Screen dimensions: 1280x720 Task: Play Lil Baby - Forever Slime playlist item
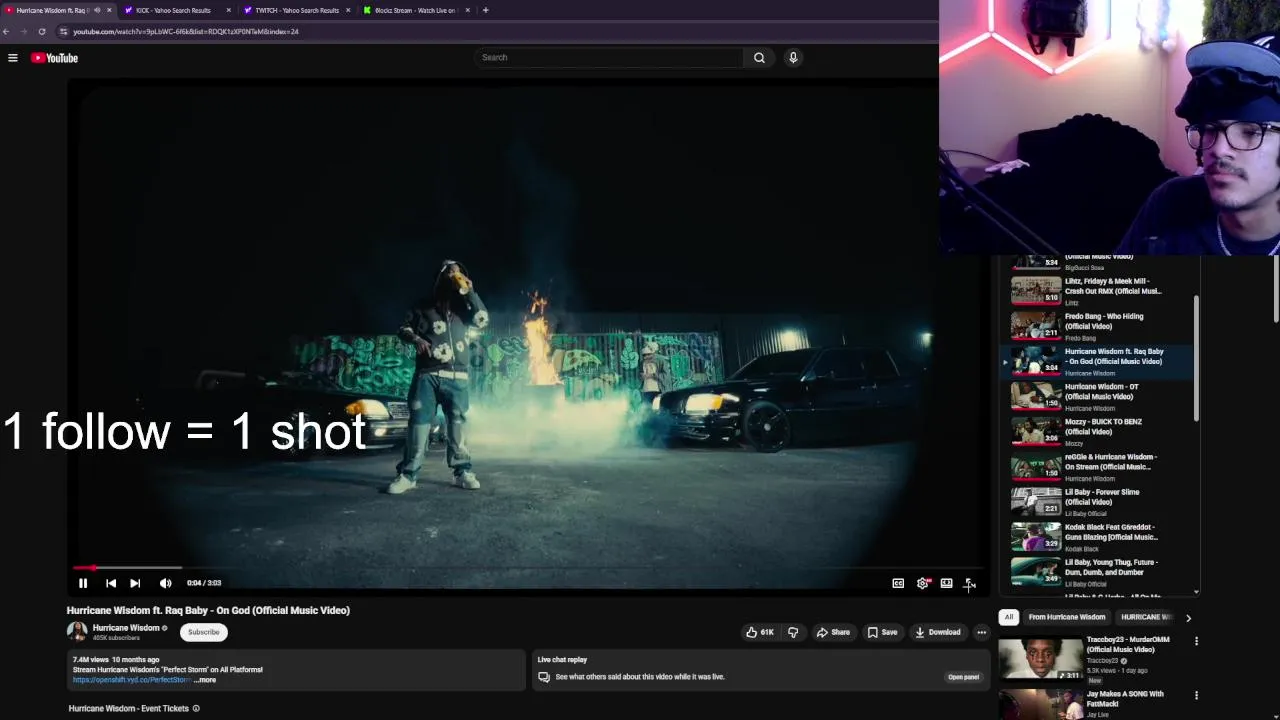pyautogui.click(x=1099, y=501)
